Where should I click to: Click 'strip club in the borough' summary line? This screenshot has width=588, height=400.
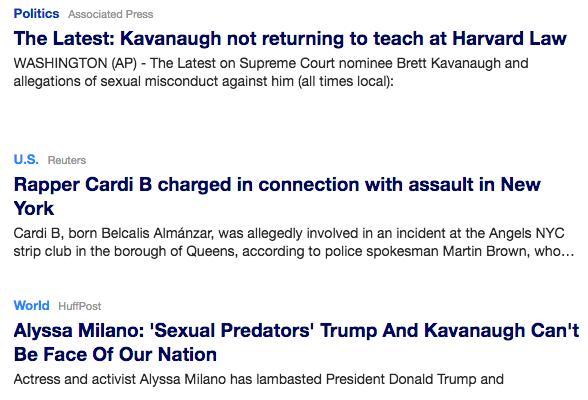click(x=294, y=251)
